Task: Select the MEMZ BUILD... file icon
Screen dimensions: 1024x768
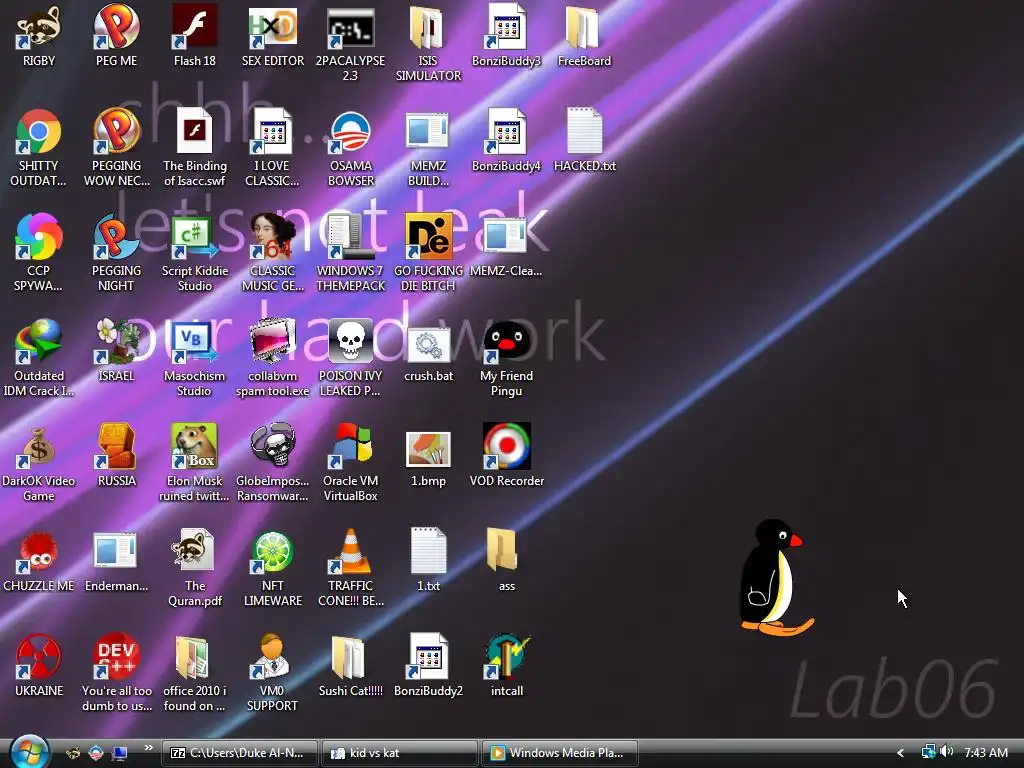Action: [x=428, y=132]
